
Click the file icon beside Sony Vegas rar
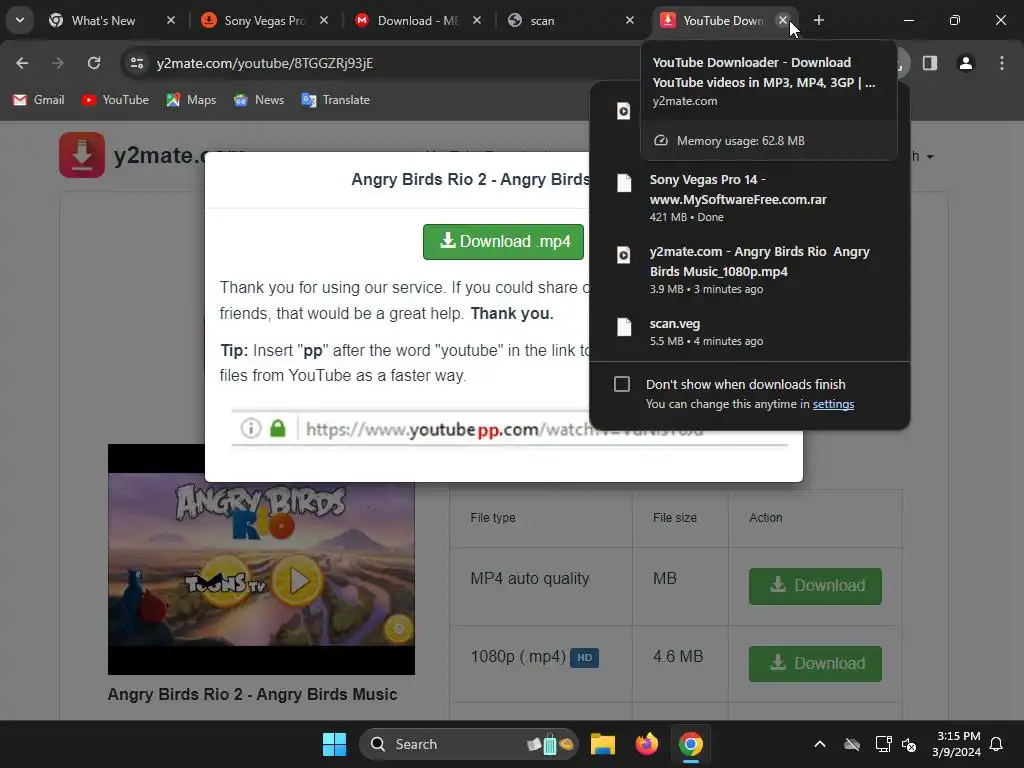pos(624,183)
